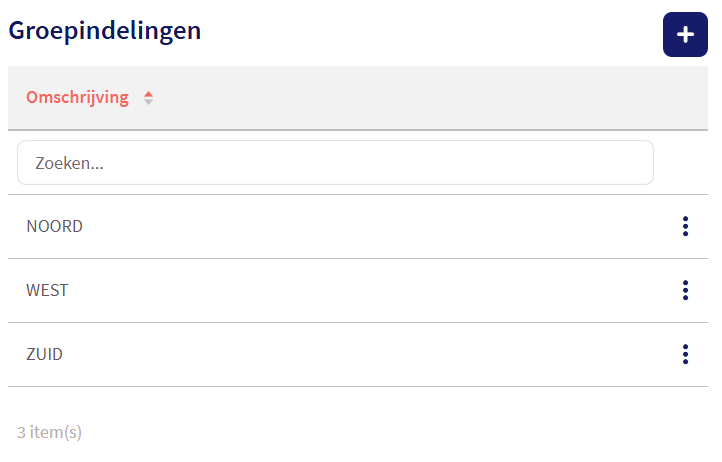Sort descending with the gray down arrow
The height and width of the screenshot is (462, 722).
tap(149, 102)
